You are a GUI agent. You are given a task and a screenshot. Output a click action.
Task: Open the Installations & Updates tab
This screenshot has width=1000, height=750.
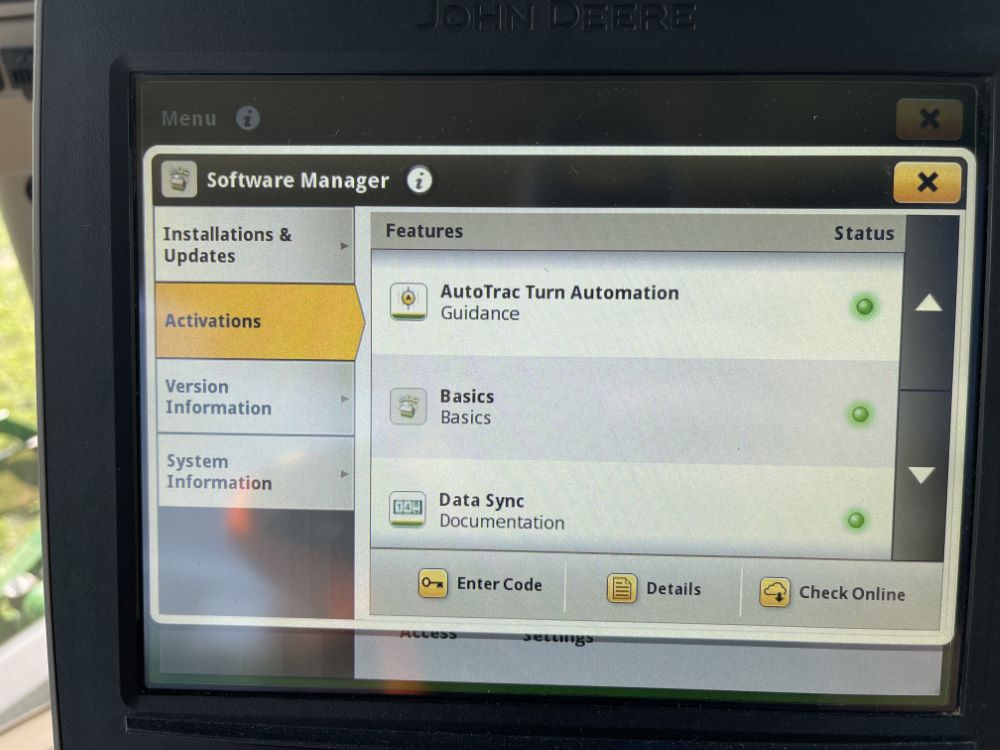coord(254,245)
